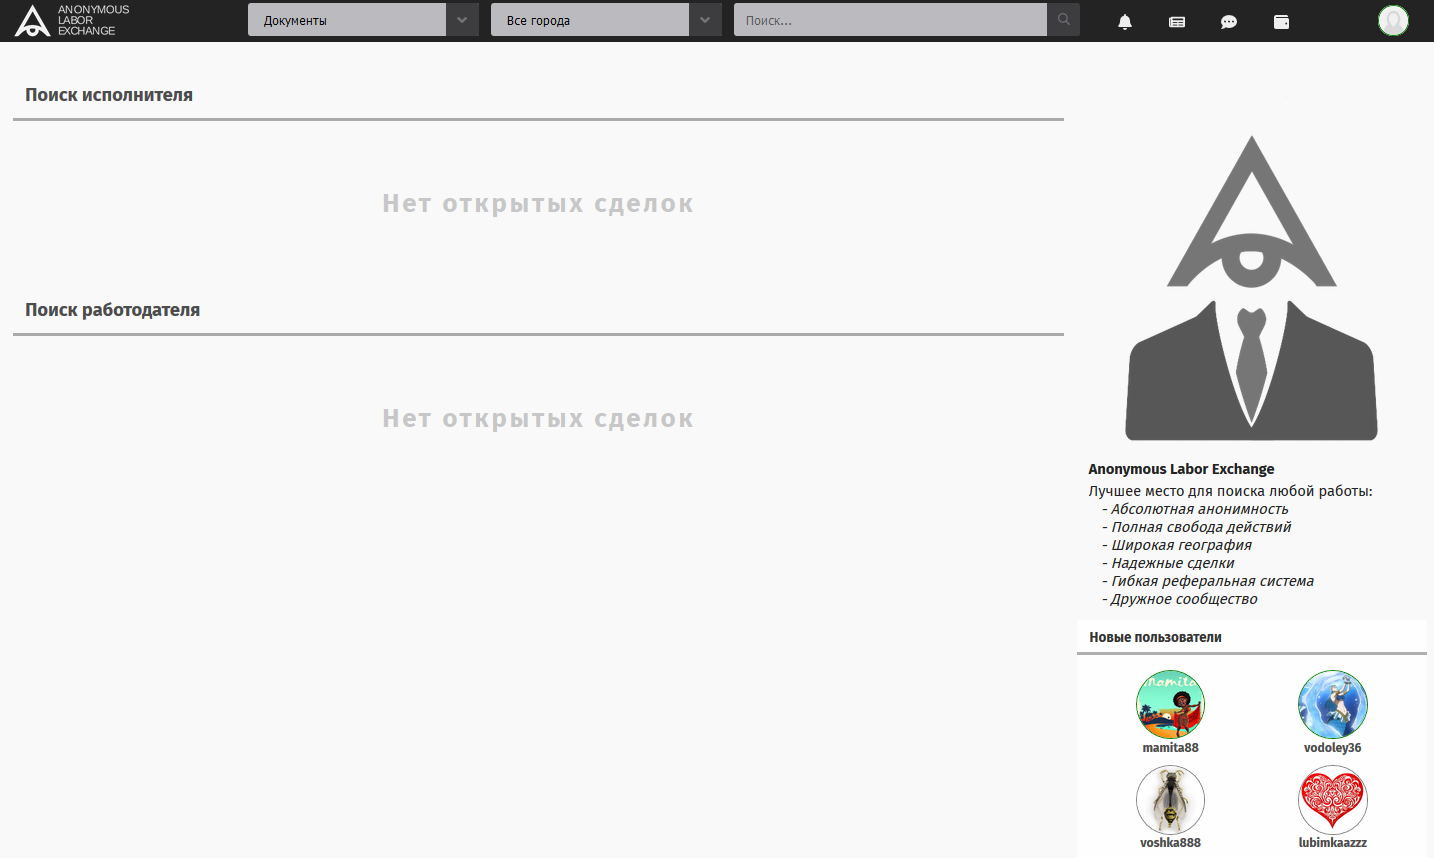Click the Новые пользователи panel header
Screen dimensions: 1434x858
pyautogui.click(x=1155, y=637)
